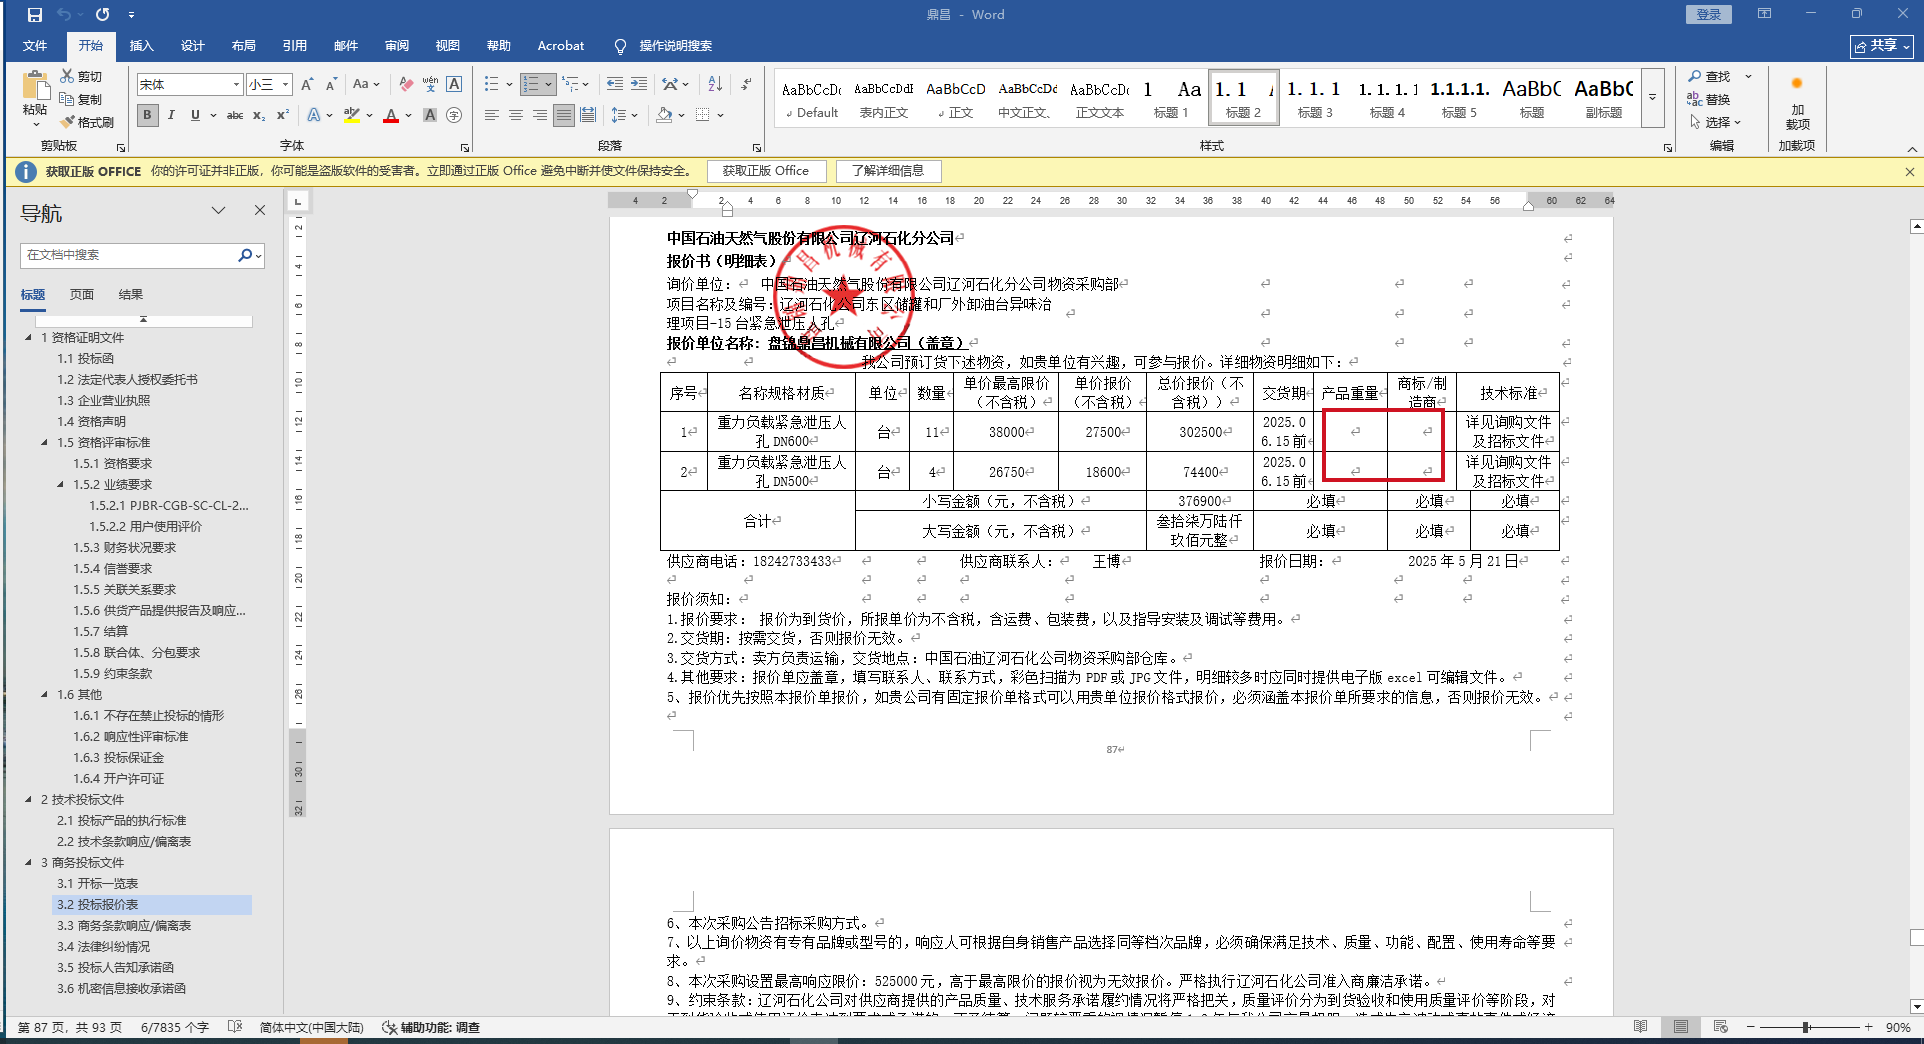Click the Clear All Formatting eraser icon

point(405,84)
